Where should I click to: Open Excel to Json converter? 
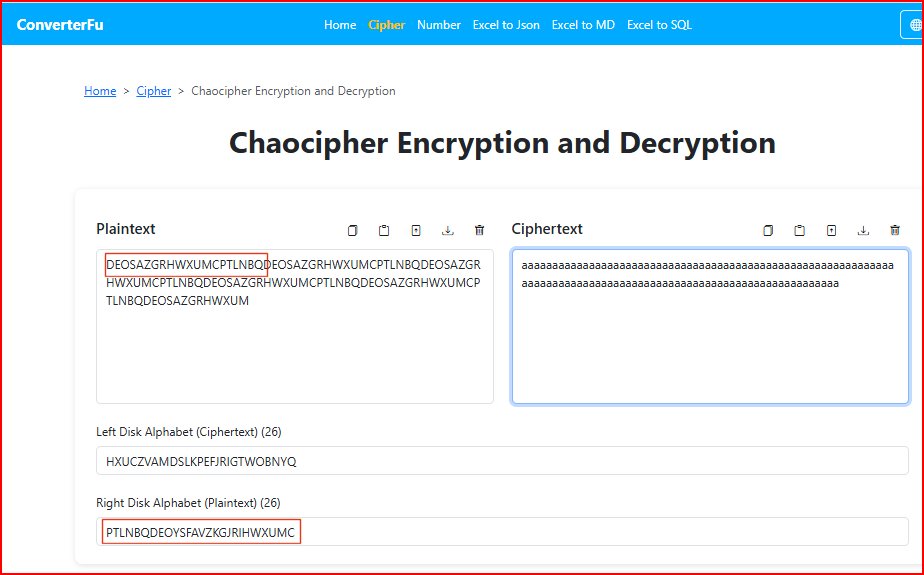[506, 25]
